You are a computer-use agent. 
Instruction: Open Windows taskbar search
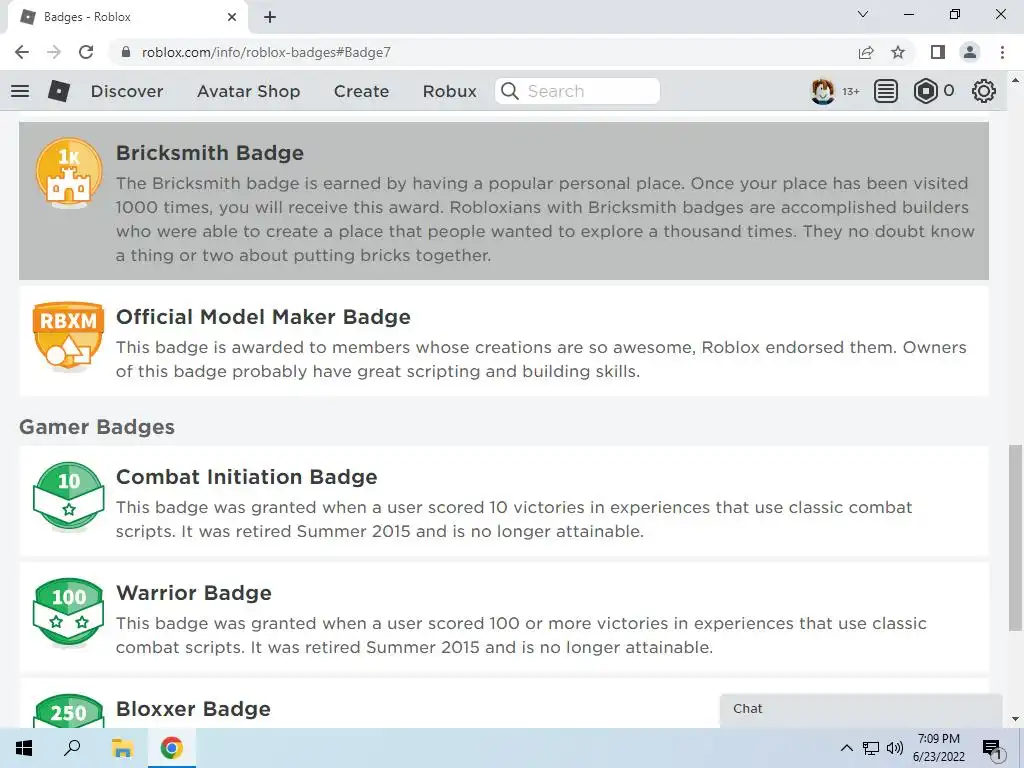(72, 748)
